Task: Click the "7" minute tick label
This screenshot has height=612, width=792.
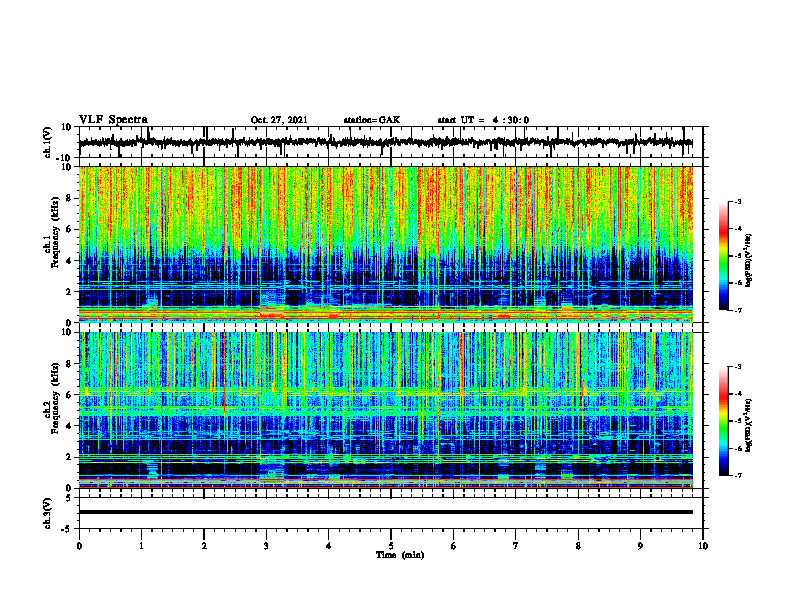Action: (516, 546)
